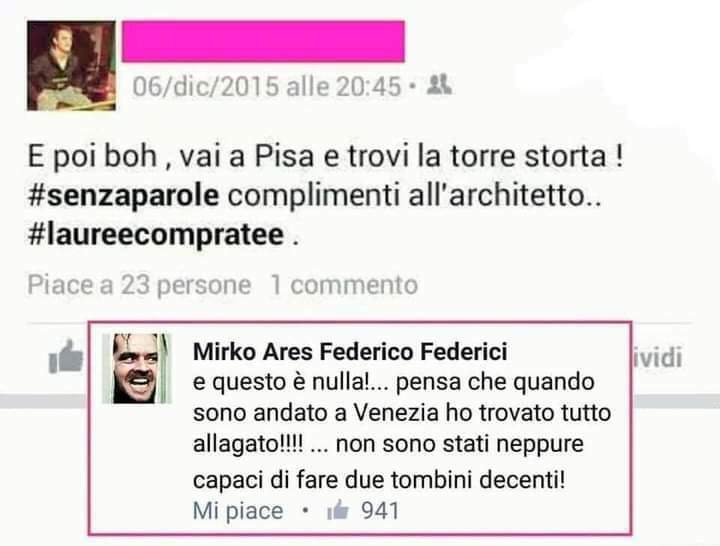Click the friends audience icon next to timestamp
Viewport: 720px width, 546px height.
pos(439,85)
